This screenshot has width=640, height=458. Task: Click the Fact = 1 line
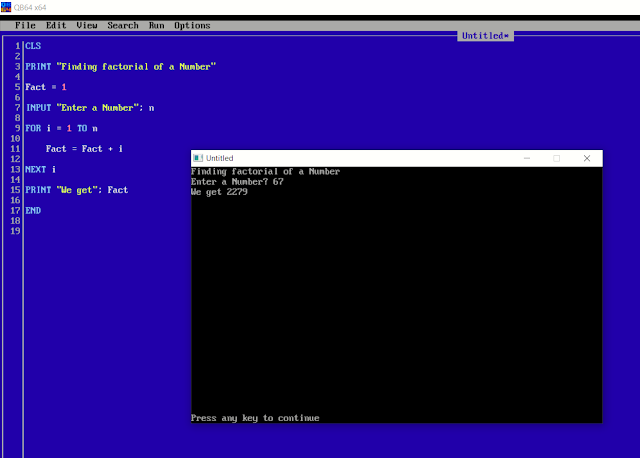point(46,87)
